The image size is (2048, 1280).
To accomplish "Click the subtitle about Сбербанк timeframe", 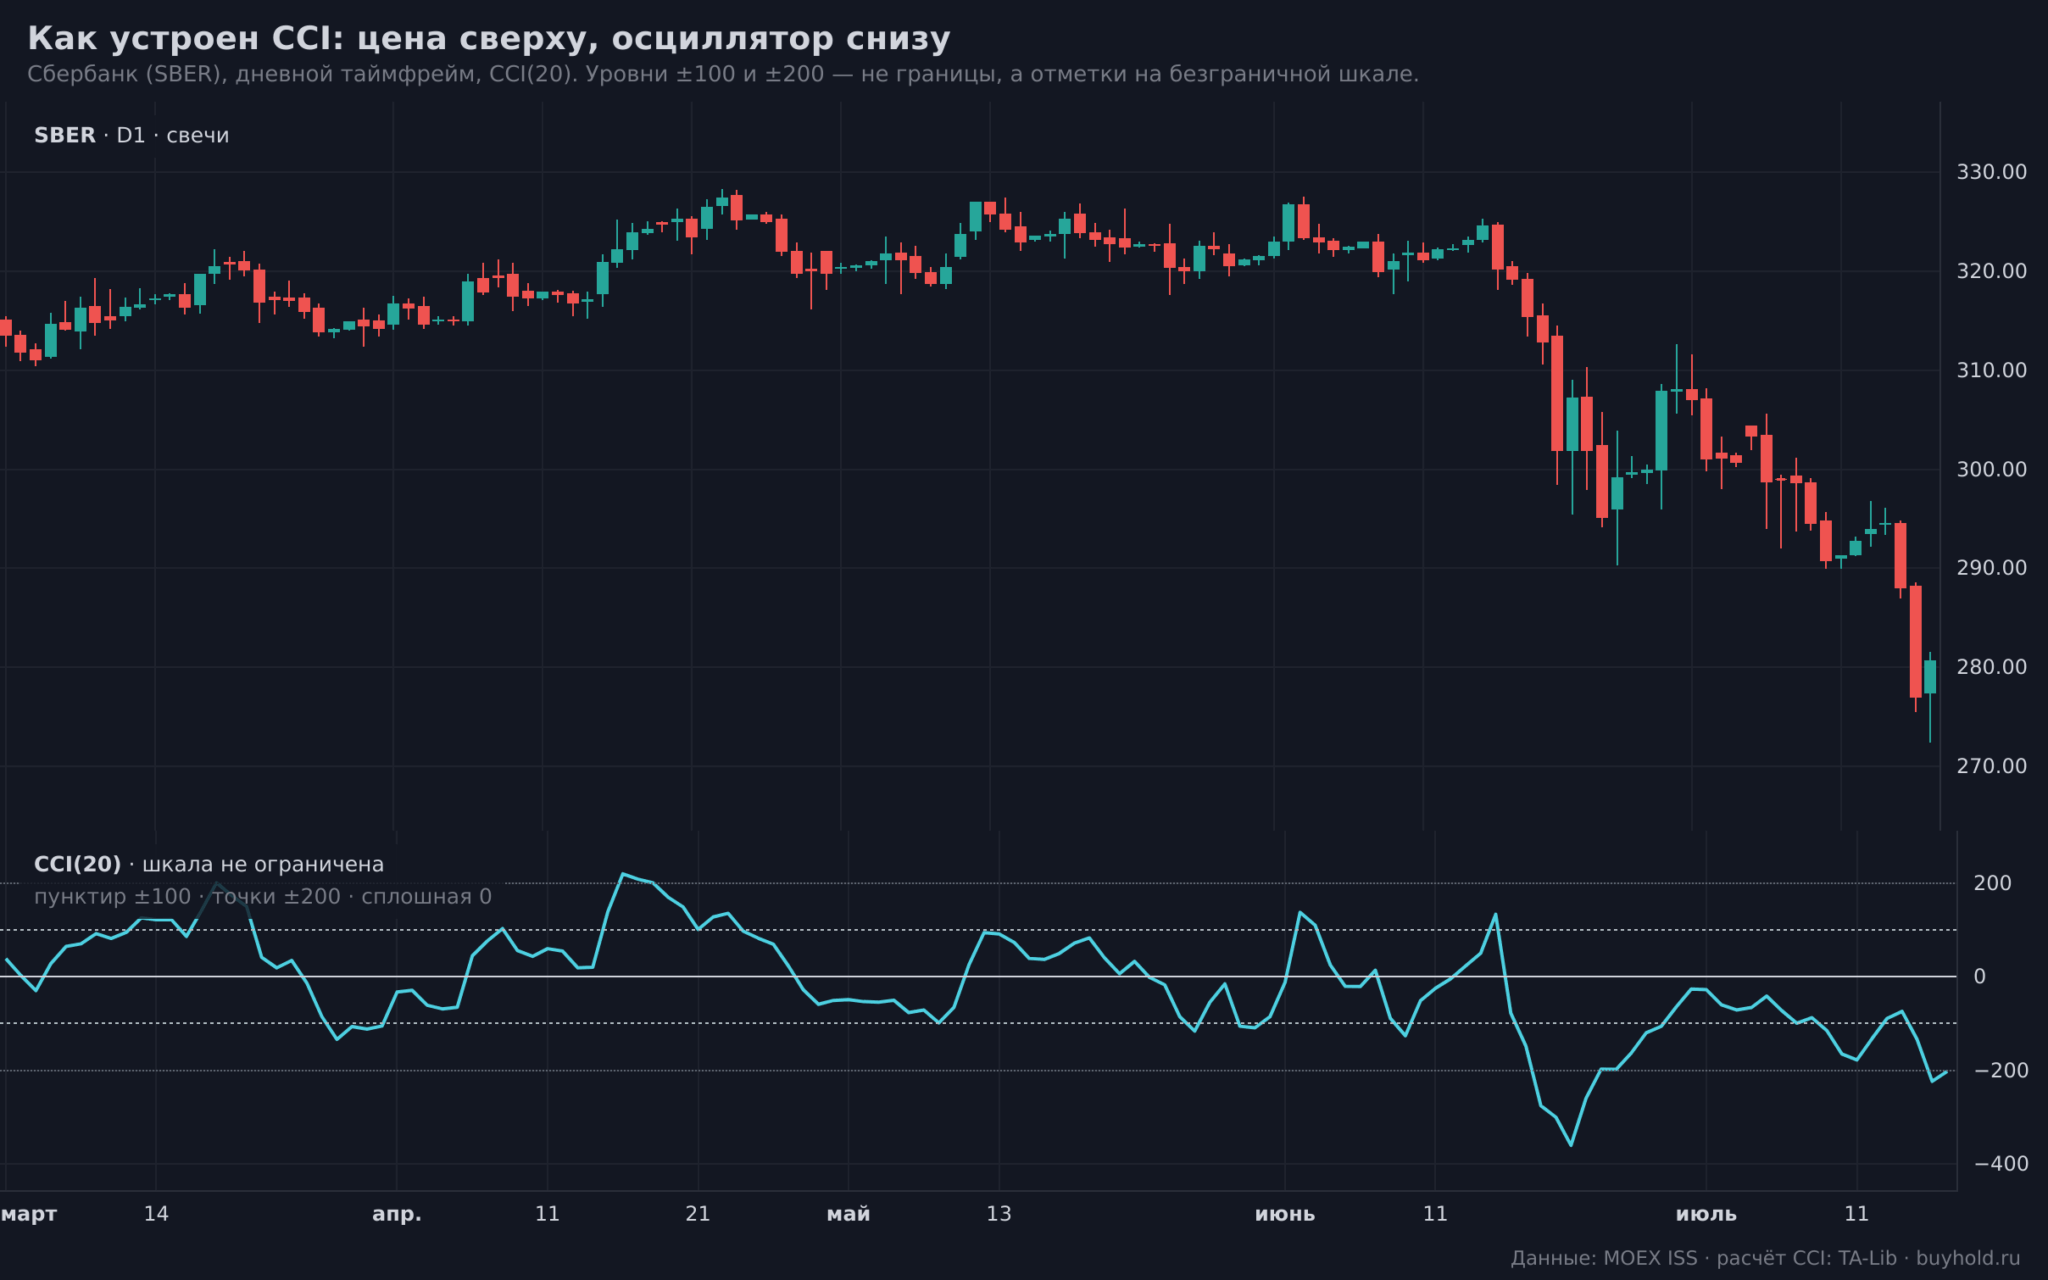I will tap(723, 75).
